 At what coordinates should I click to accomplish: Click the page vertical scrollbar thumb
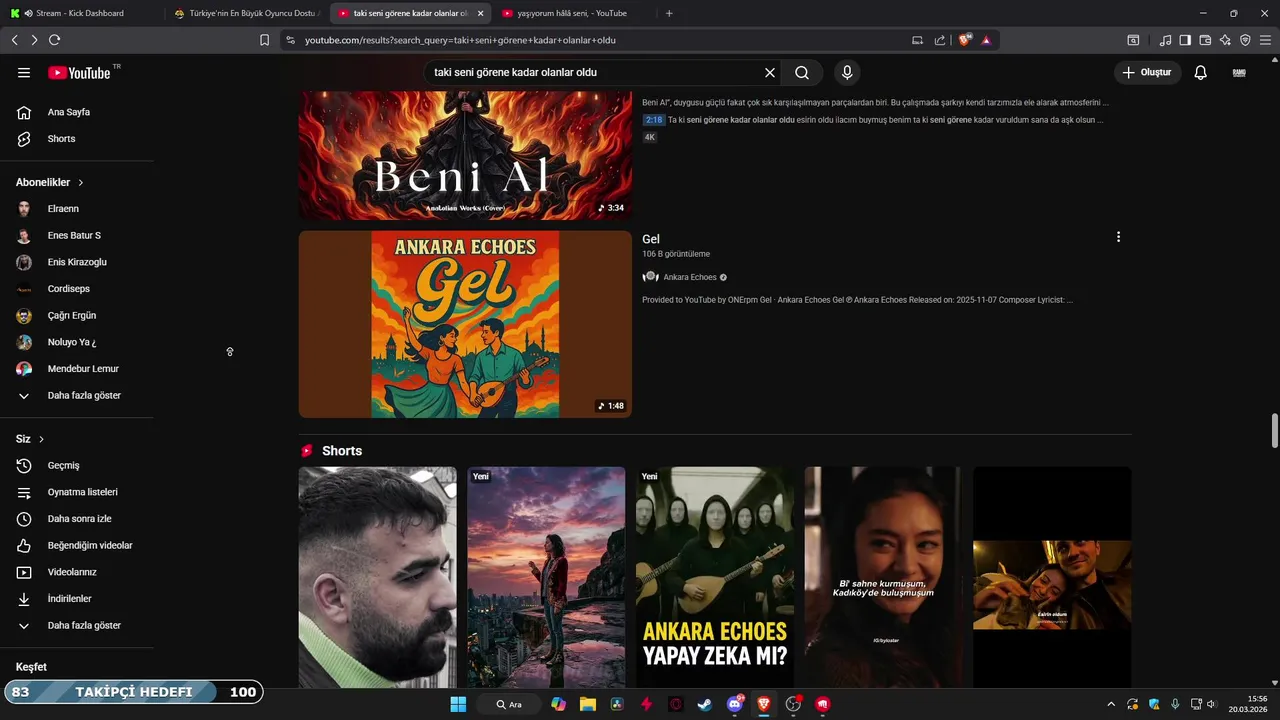coord(1274,430)
